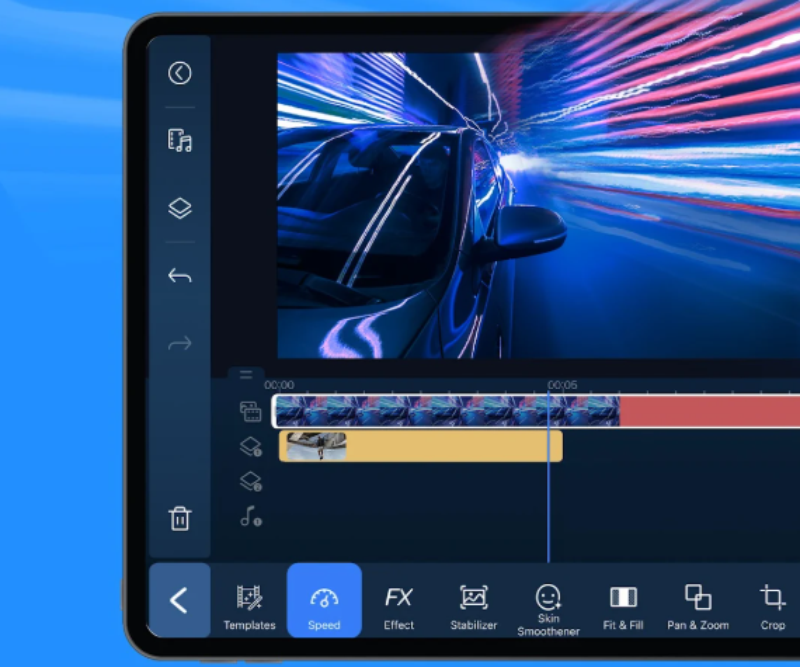The width and height of the screenshot is (800, 667).
Task: Open the FX Effect tool
Action: coord(399,607)
